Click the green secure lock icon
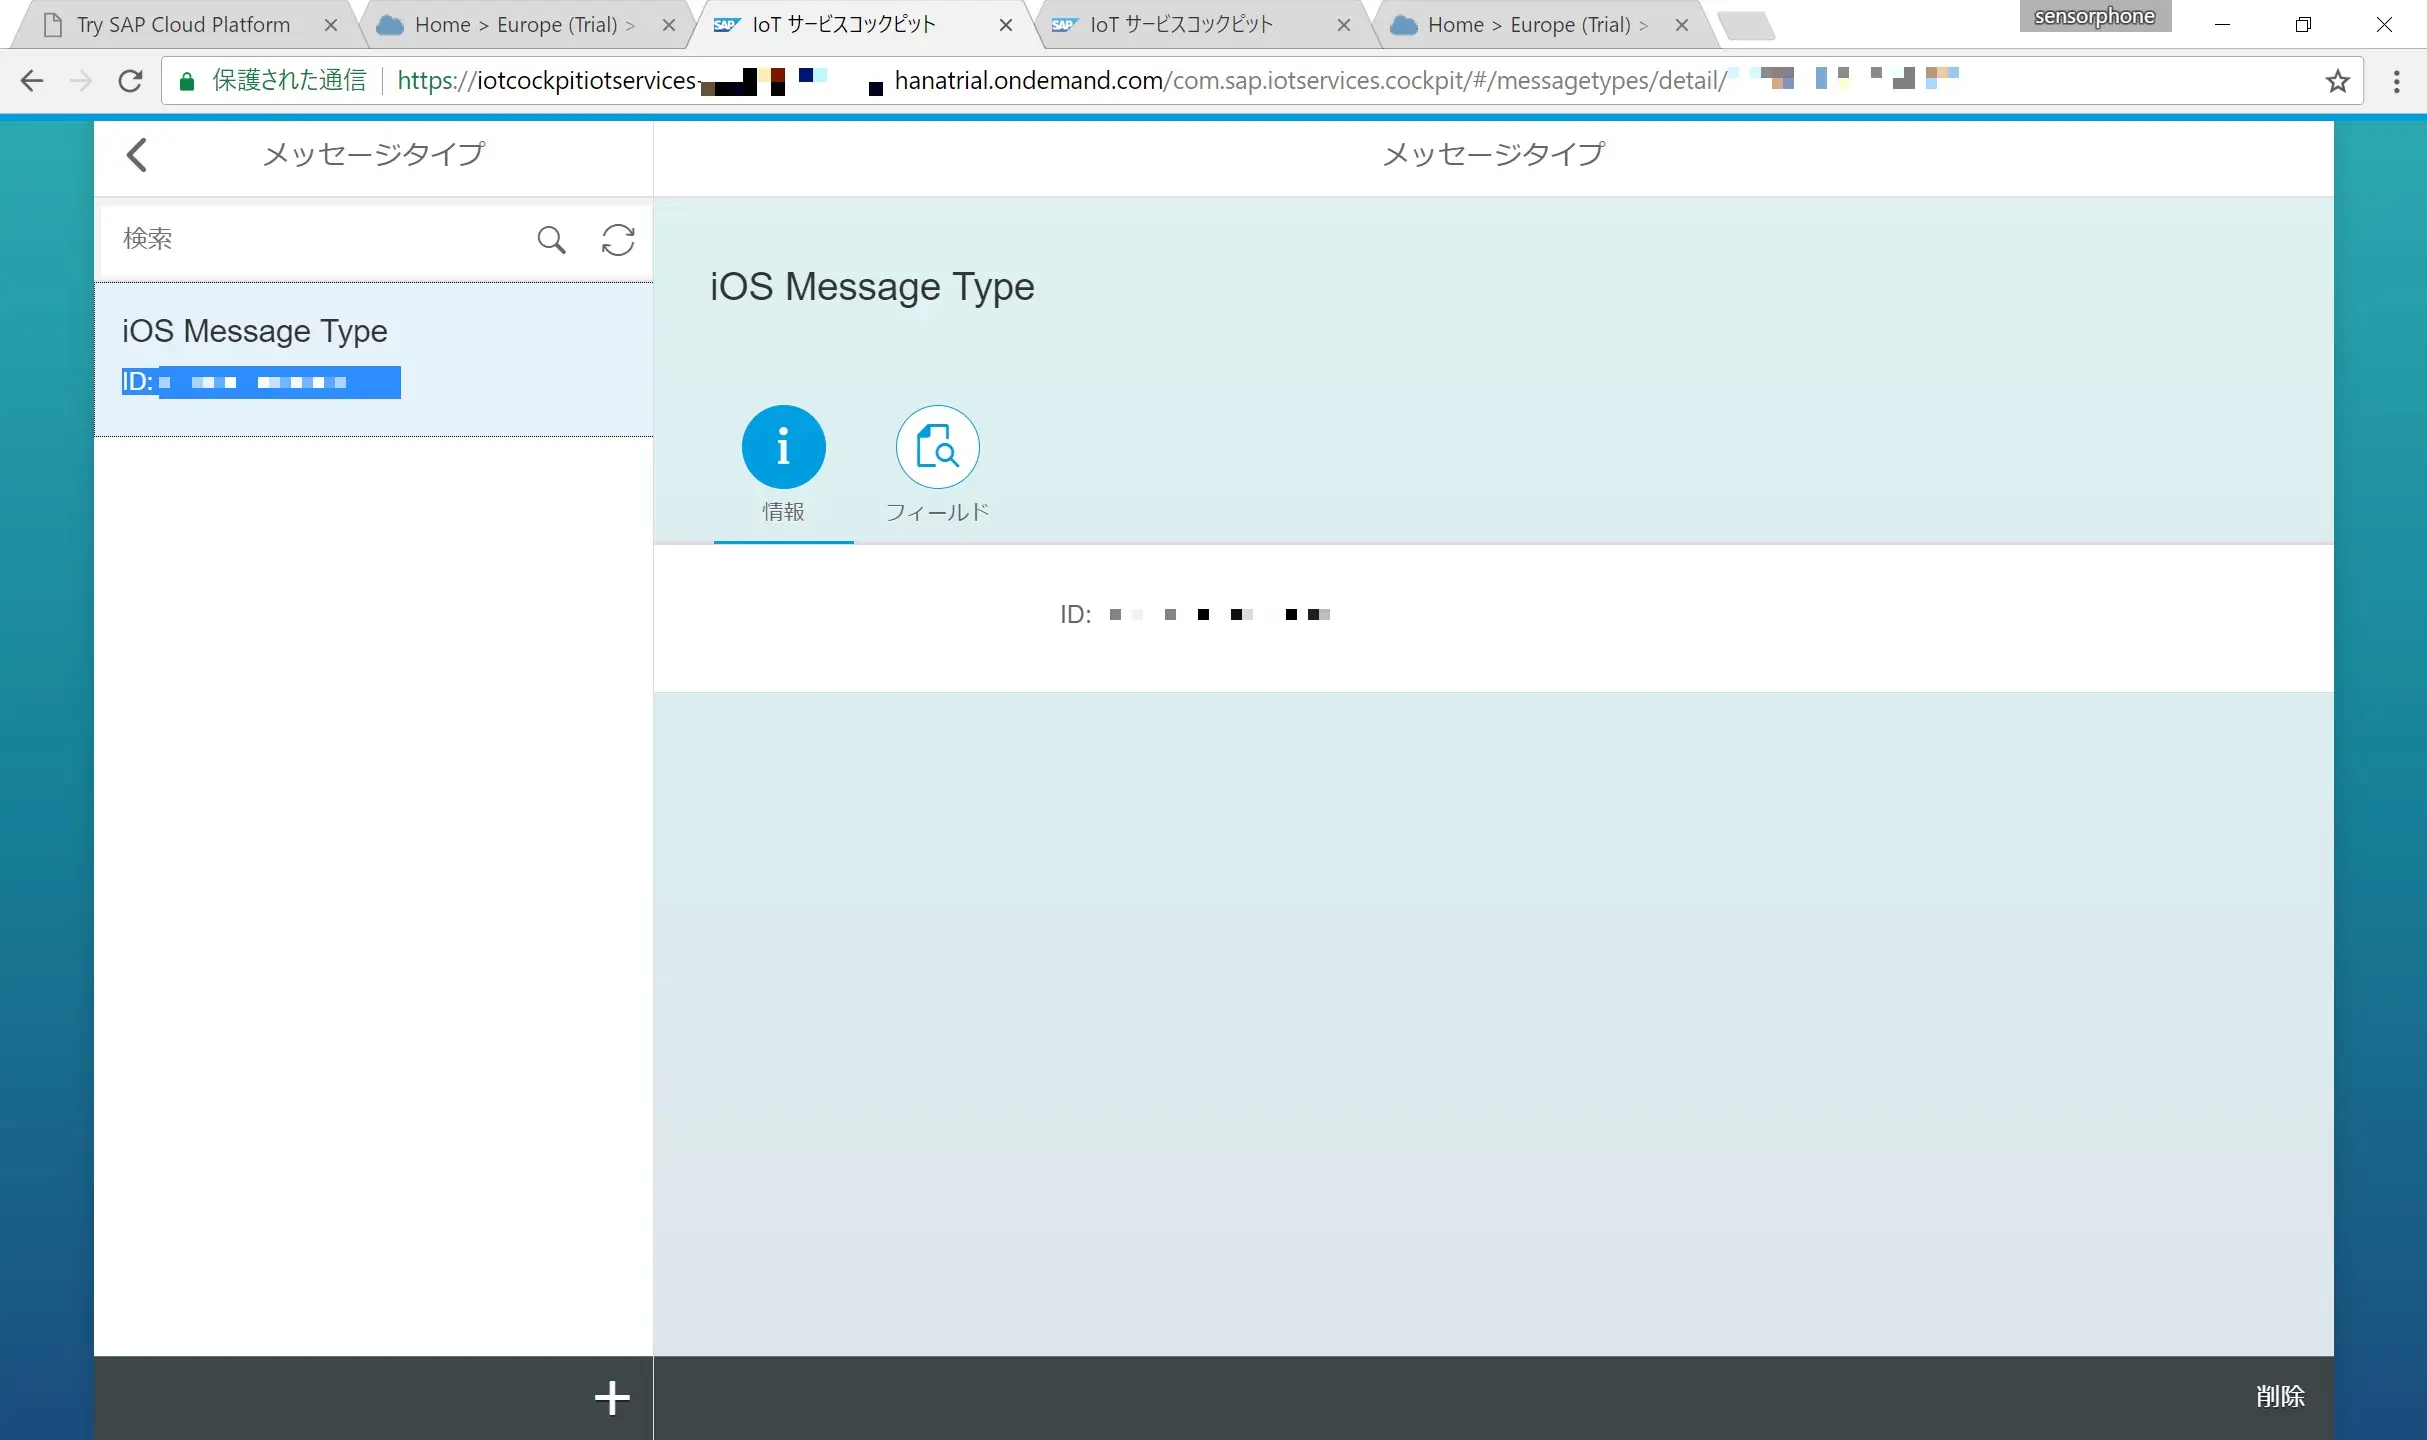Viewport: 2427px width, 1440px height. click(186, 81)
